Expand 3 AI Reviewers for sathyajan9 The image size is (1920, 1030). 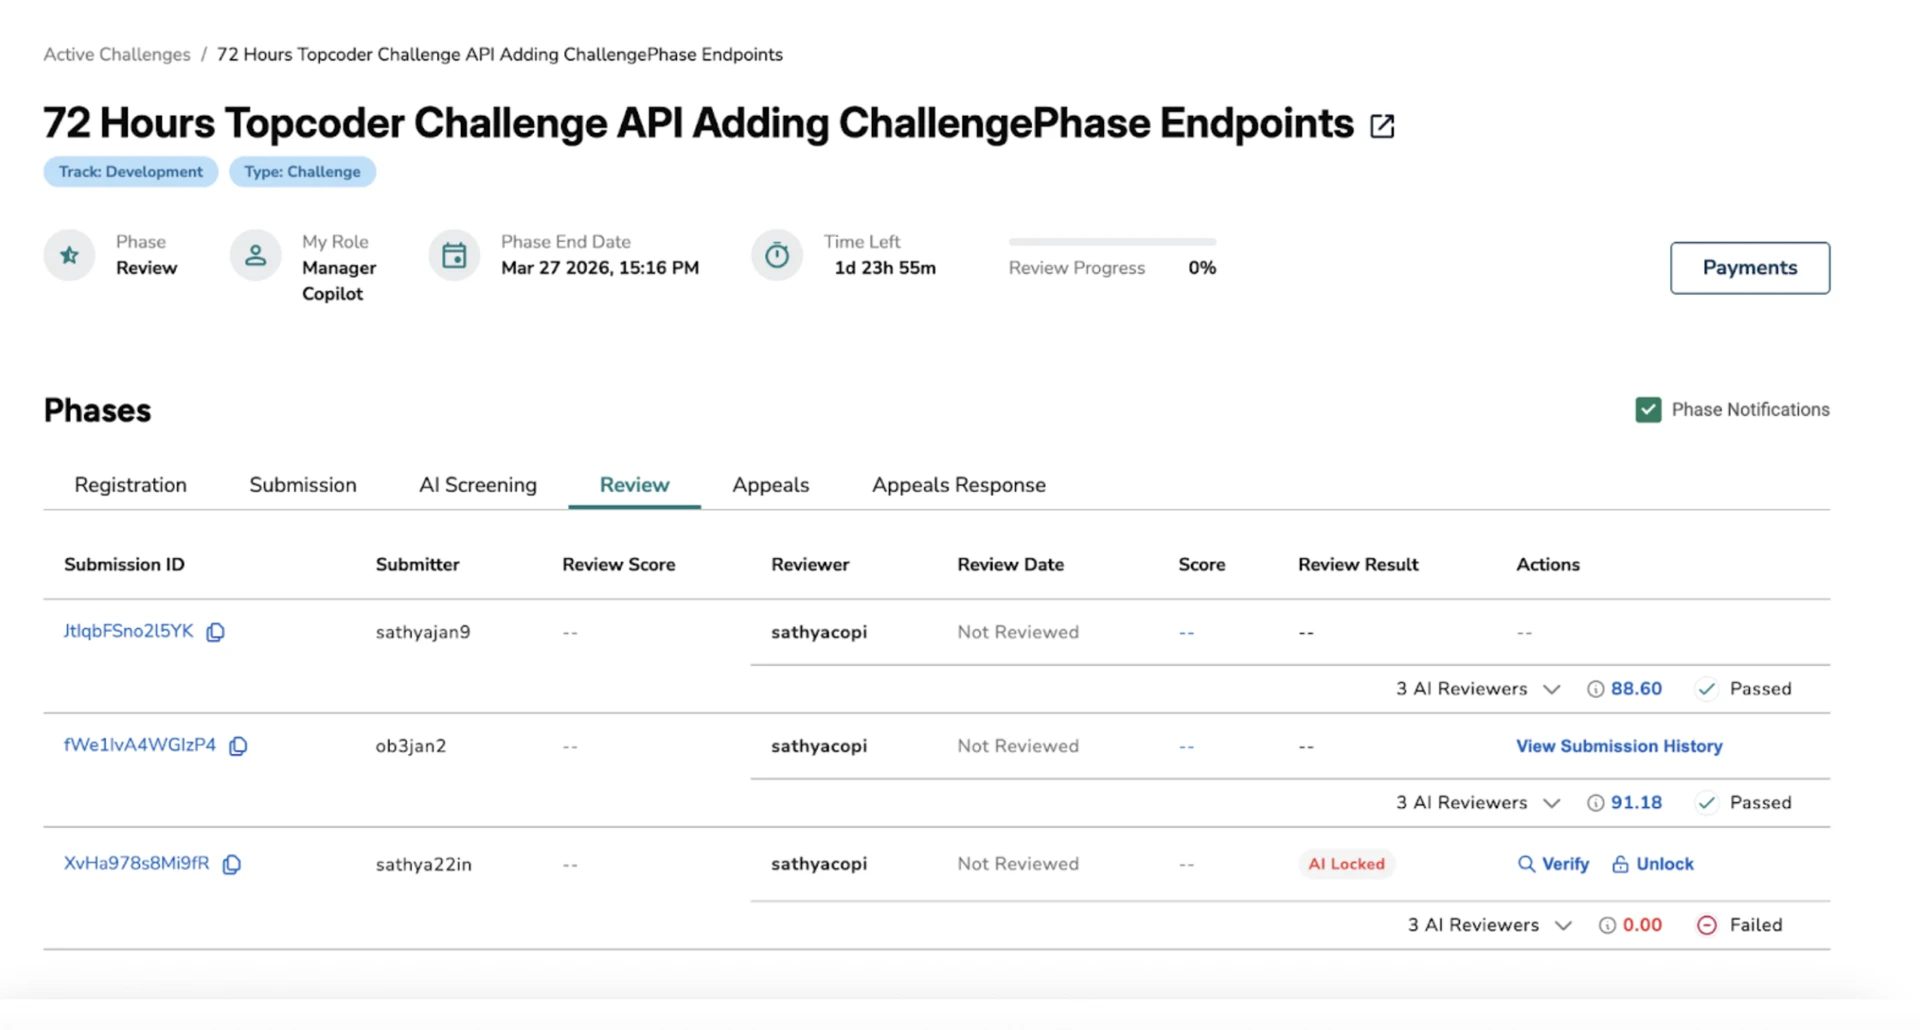pyautogui.click(x=1551, y=689)
